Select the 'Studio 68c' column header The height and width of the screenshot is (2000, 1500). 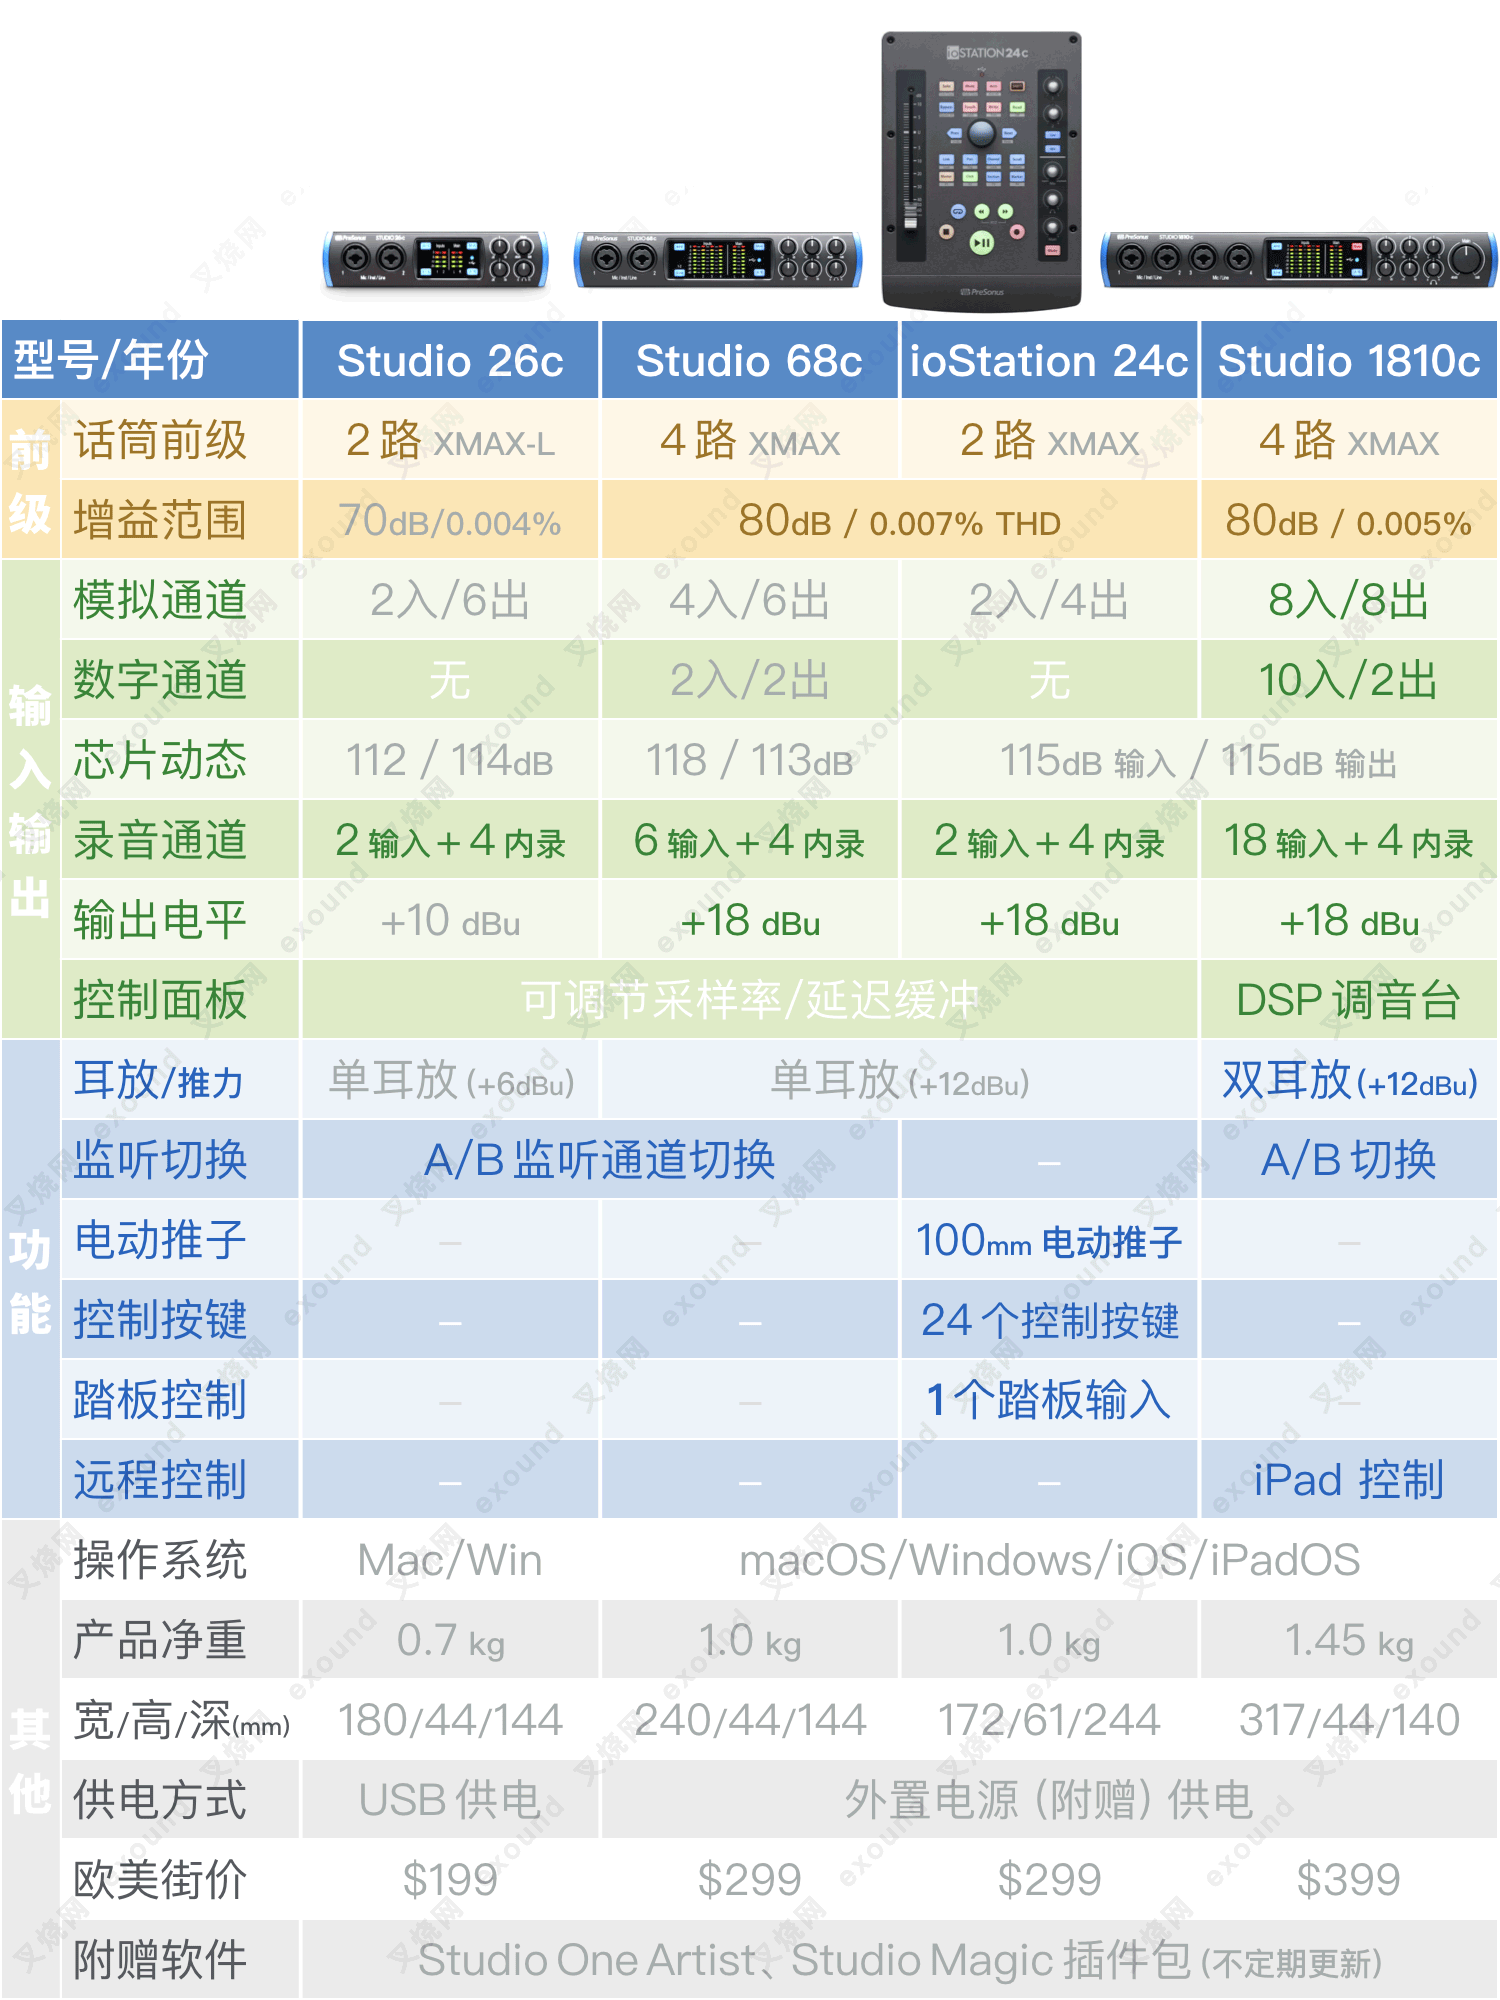coord(749,360)
